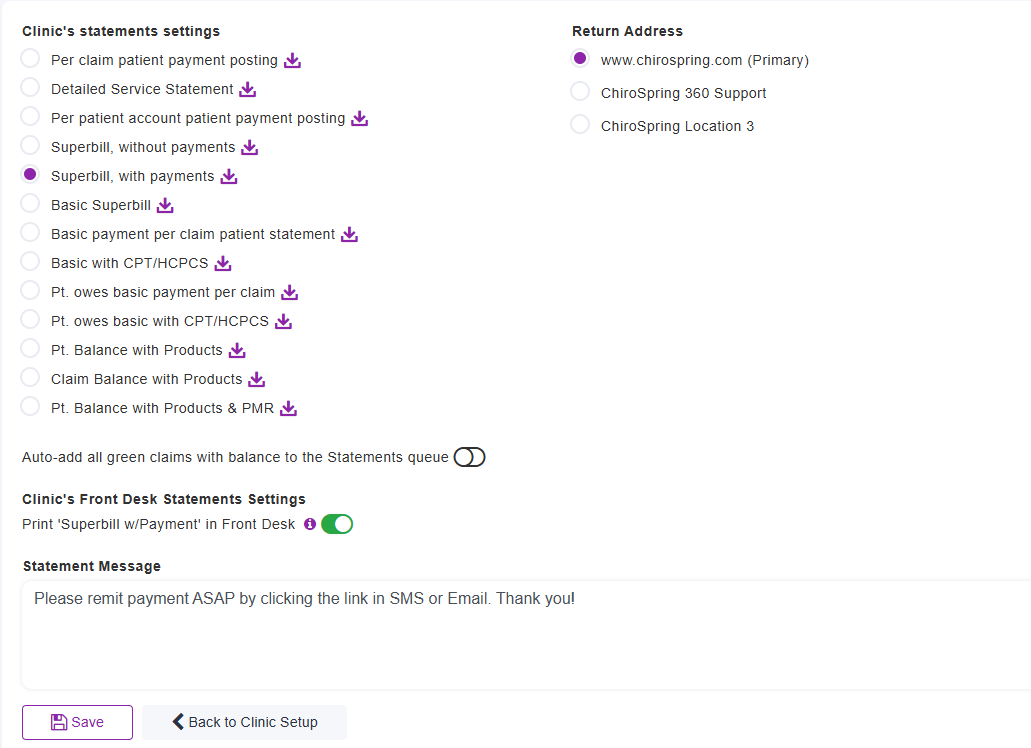Download Pt. Balance with Products & PMR sample
Image resolution: width=1031 pixels, height=748 pixels.
(x=289, y=408)
